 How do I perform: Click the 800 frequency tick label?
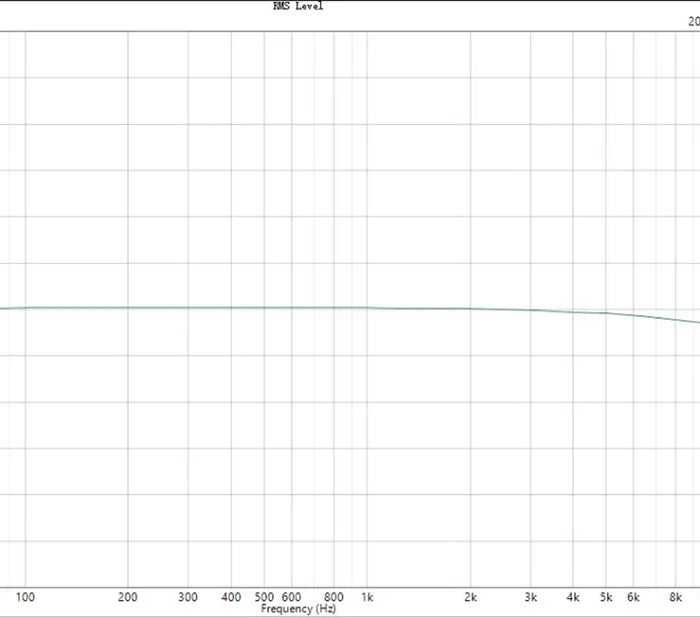[x=334, y=597]
